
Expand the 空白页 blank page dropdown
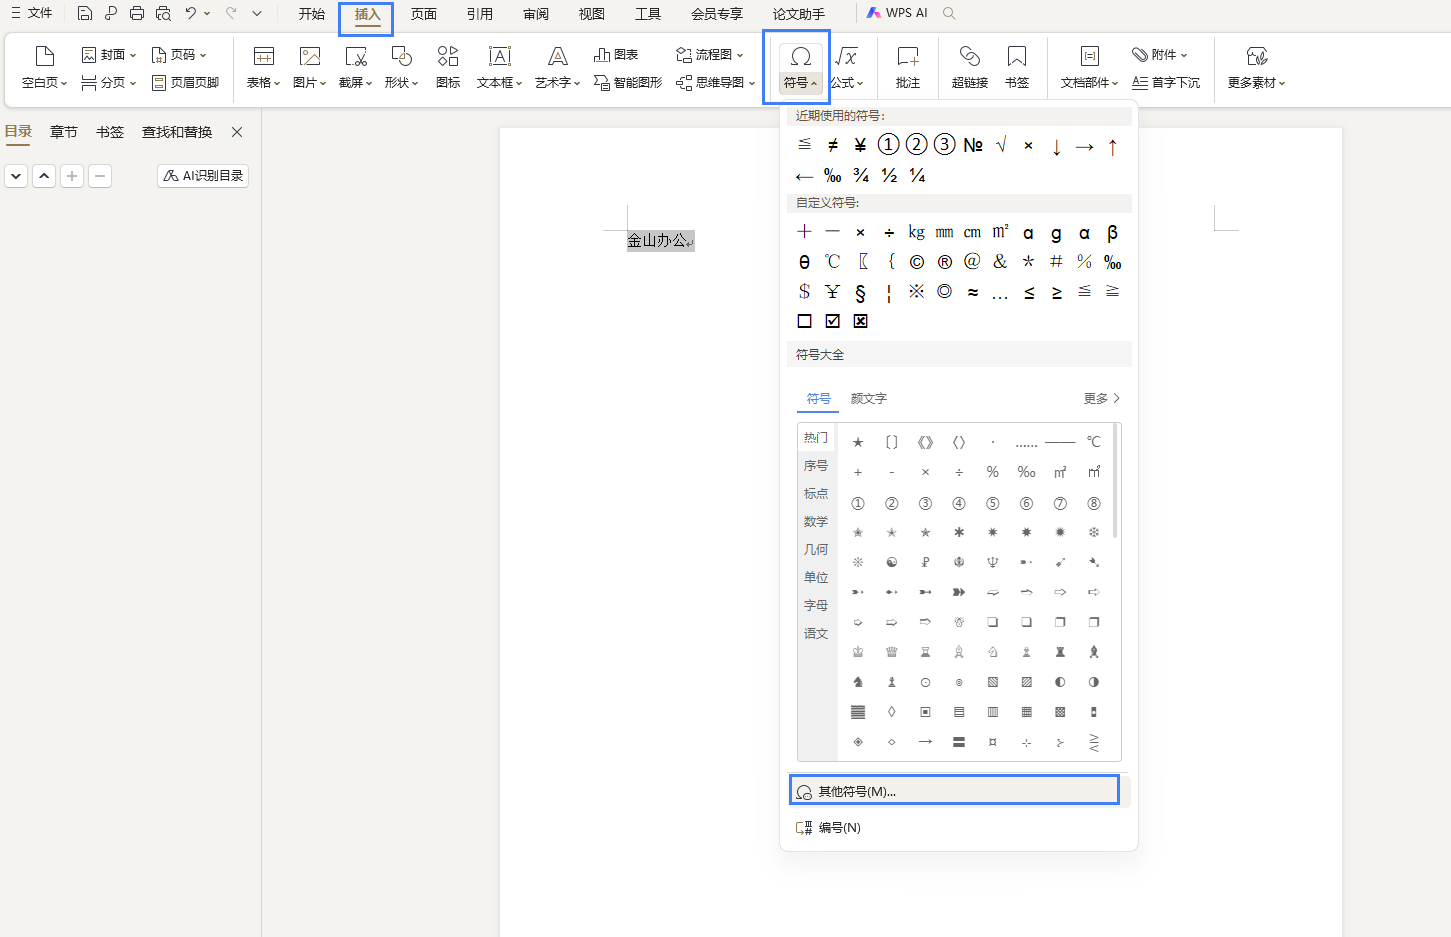pos(63,83)
